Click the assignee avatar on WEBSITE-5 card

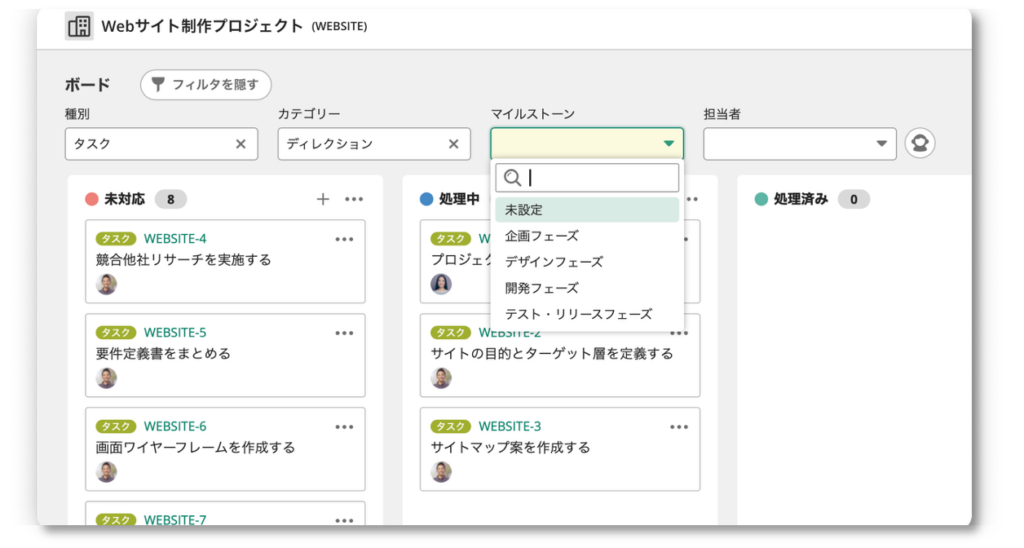click(106, 378)
